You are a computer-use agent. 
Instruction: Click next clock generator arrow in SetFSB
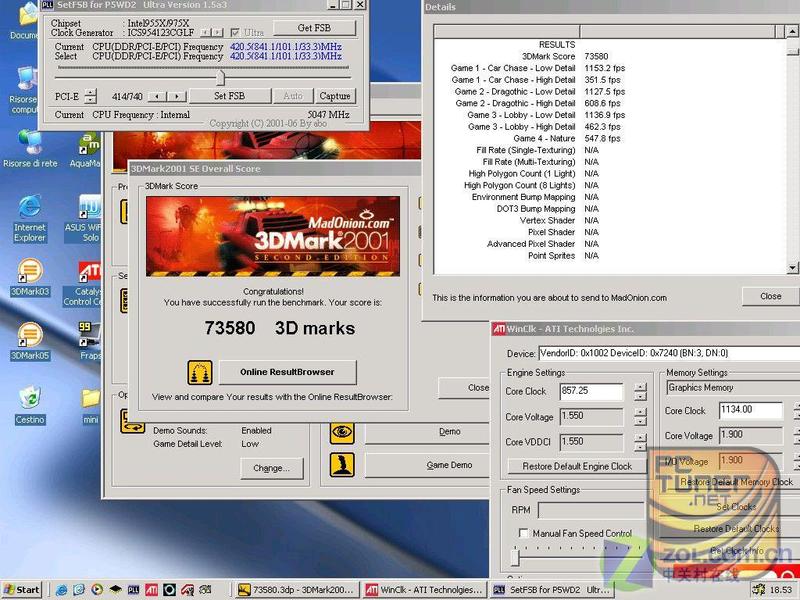pyautogui.click(x=217, y=32)
